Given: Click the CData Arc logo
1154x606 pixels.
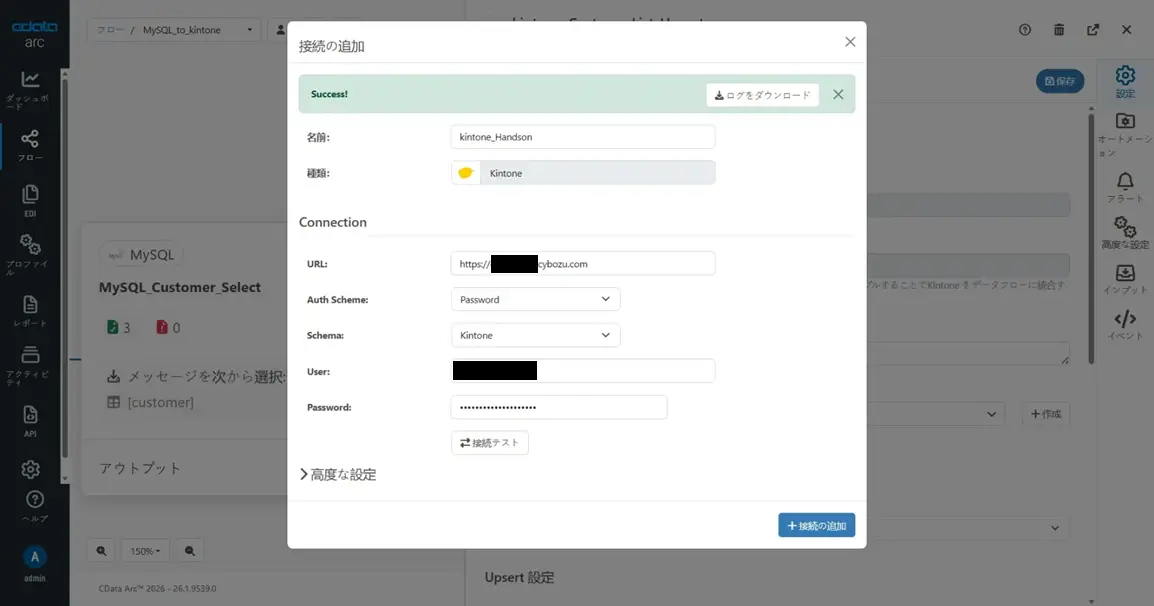Looking at the screenshot, I should (x=34, y=34).
